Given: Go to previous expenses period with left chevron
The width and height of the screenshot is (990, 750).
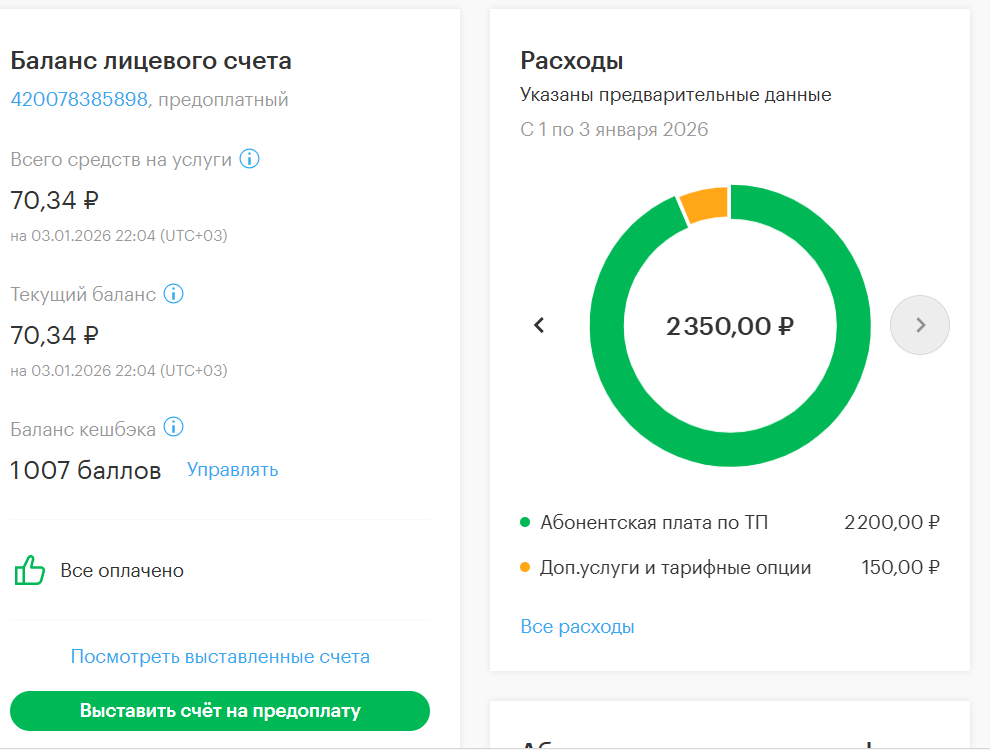Looking at the screenshot, I should click(x=539, y=325).
